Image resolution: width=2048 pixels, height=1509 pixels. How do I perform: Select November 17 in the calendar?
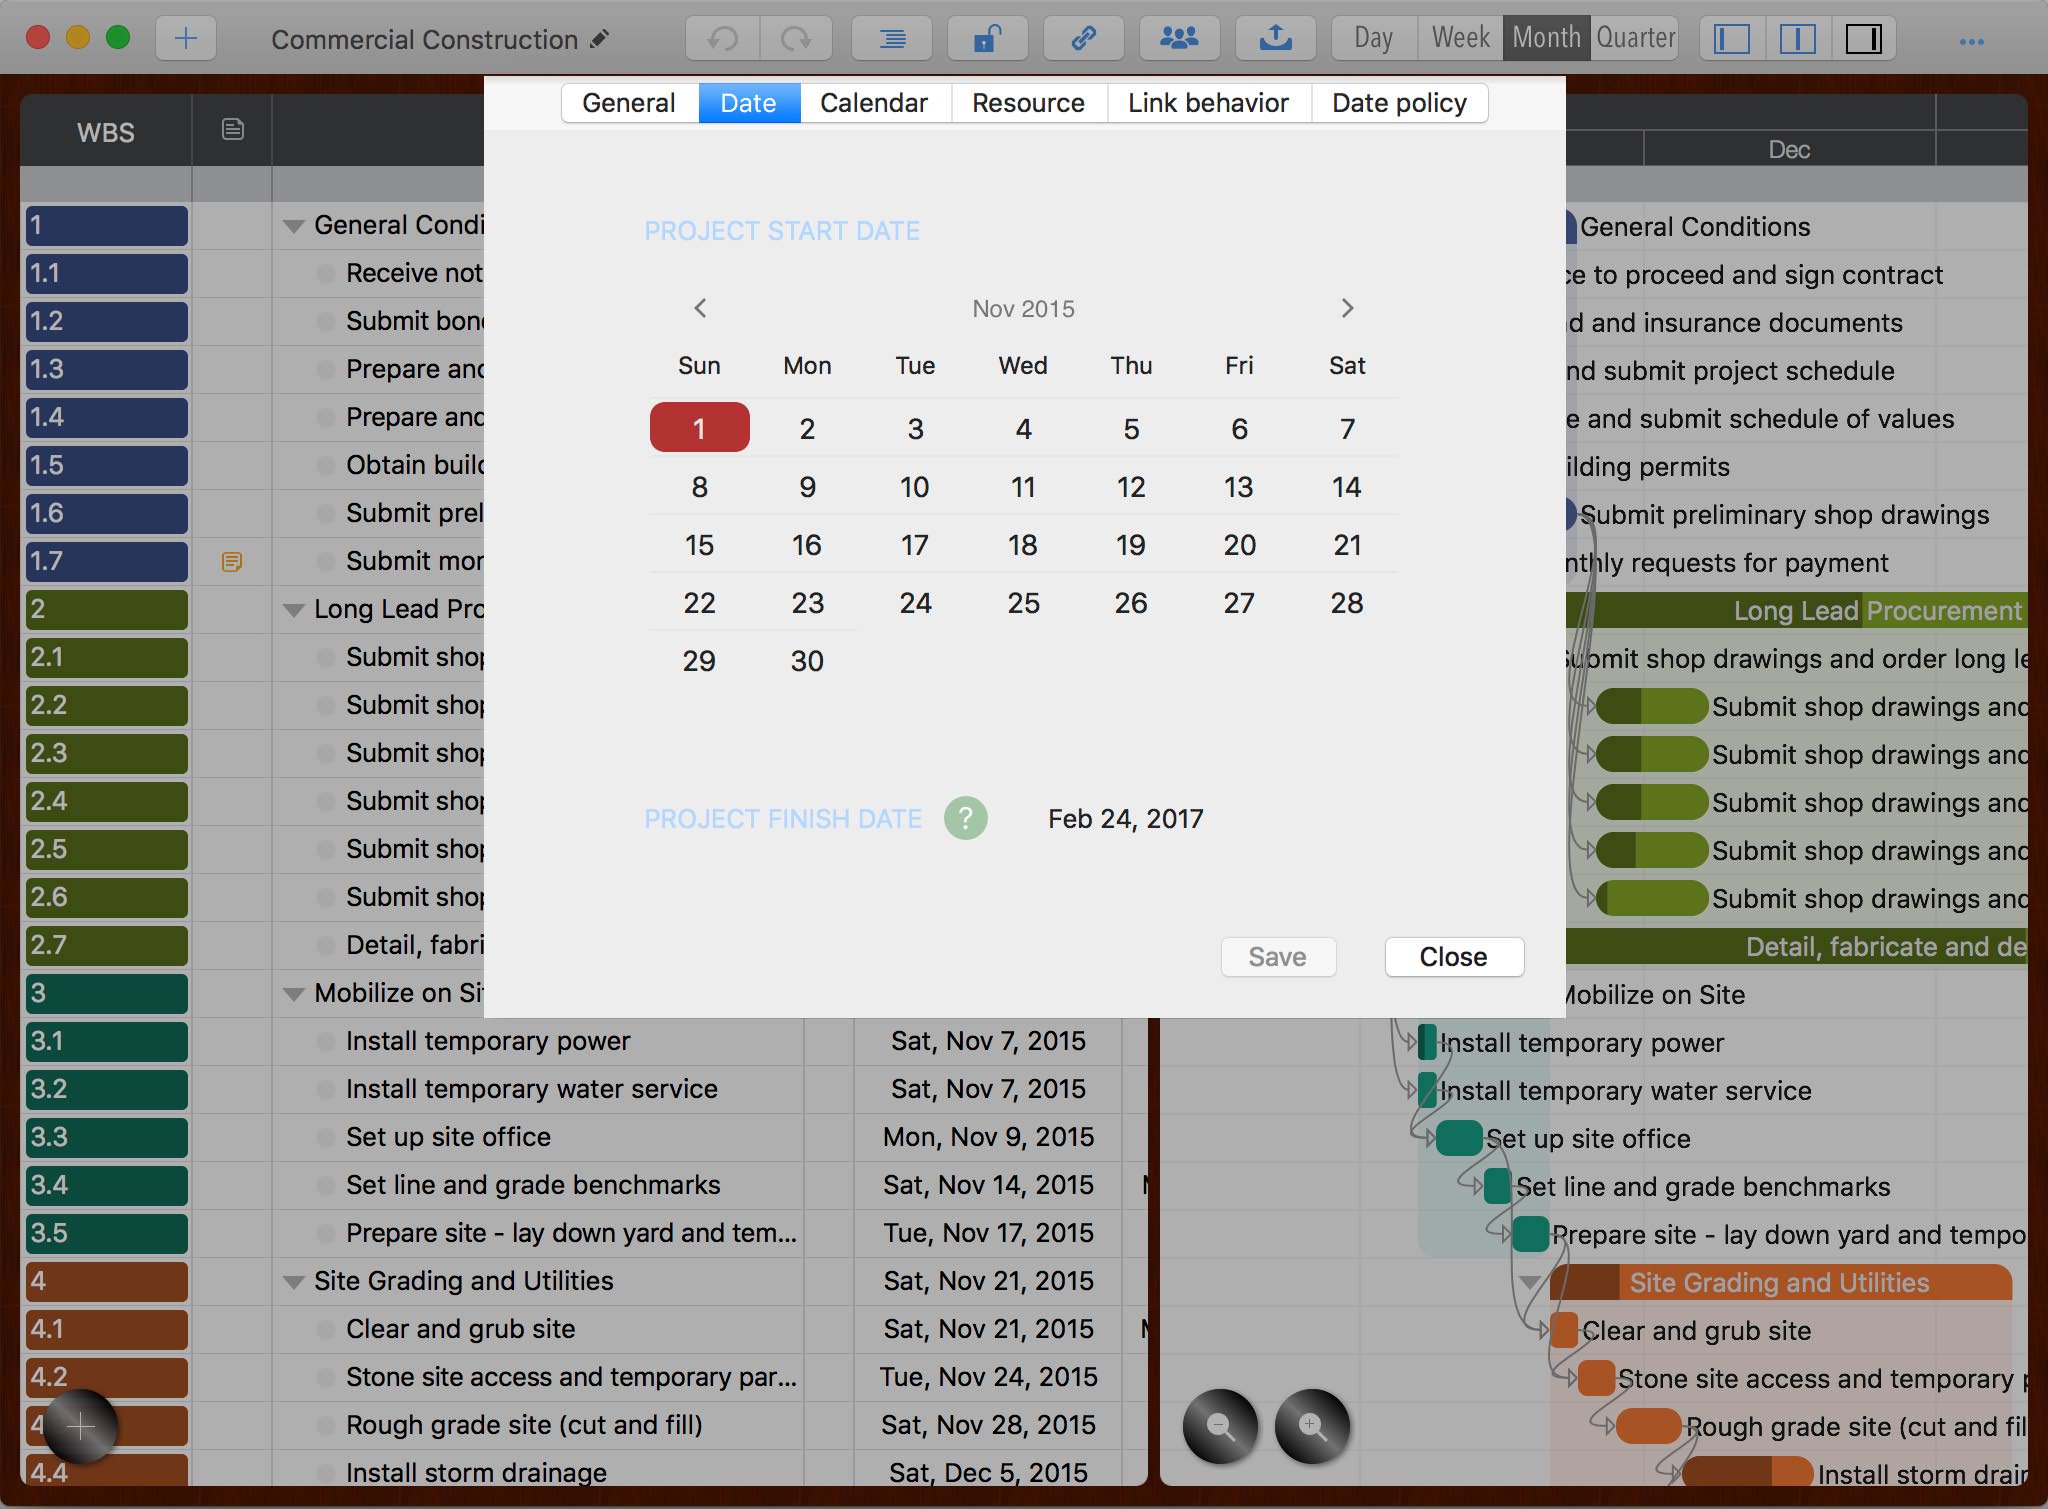click(914, 545)
